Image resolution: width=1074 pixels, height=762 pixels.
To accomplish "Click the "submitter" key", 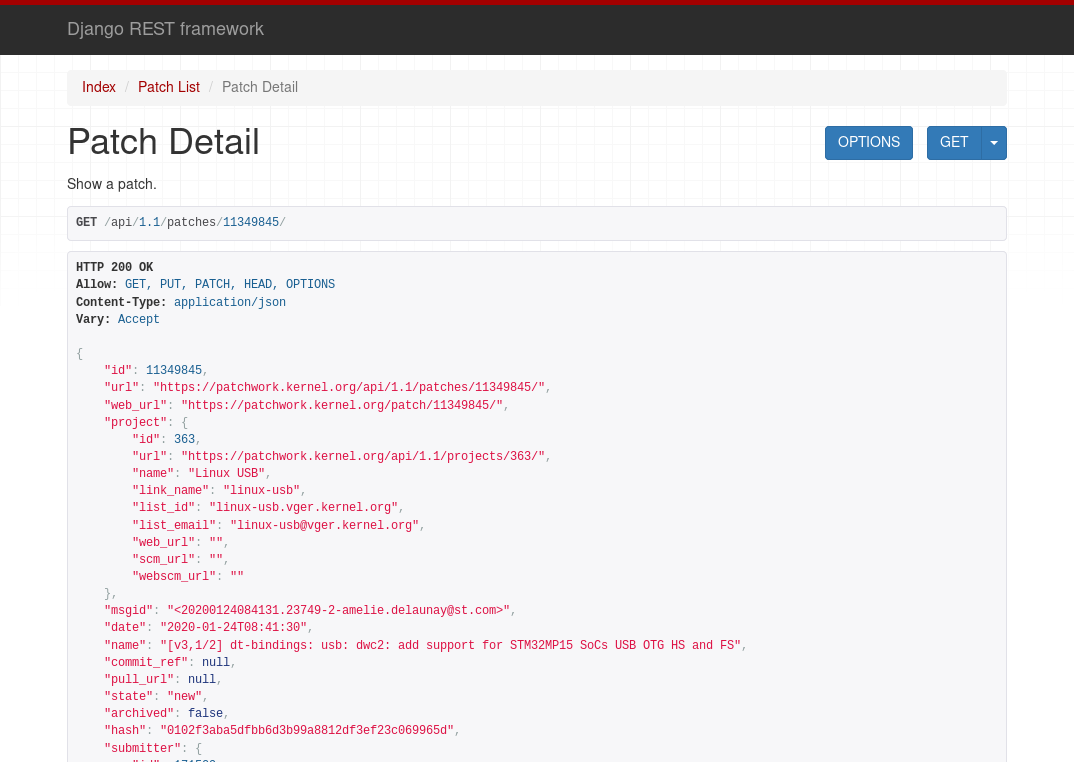I will click(142, 748).
